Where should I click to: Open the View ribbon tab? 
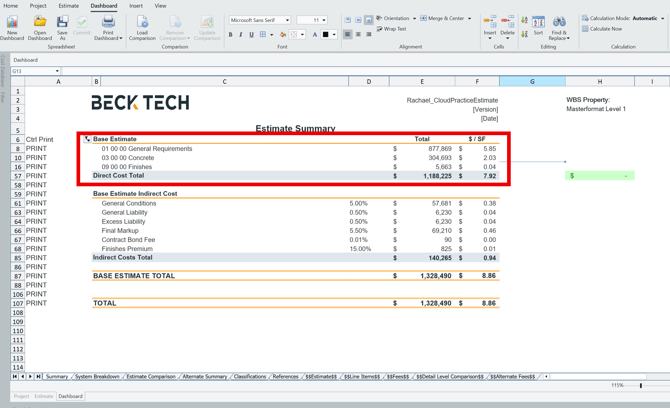coord(160,6)
